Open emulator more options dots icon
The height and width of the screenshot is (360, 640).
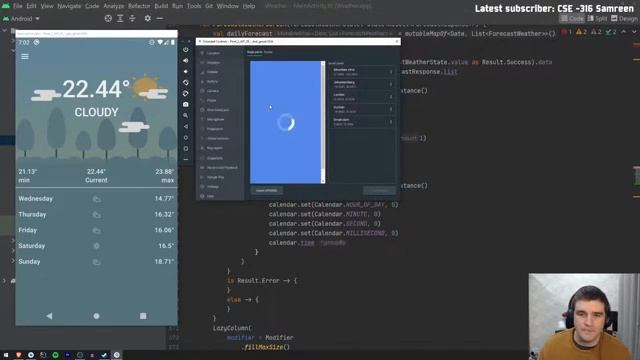[x=186, y=160]
